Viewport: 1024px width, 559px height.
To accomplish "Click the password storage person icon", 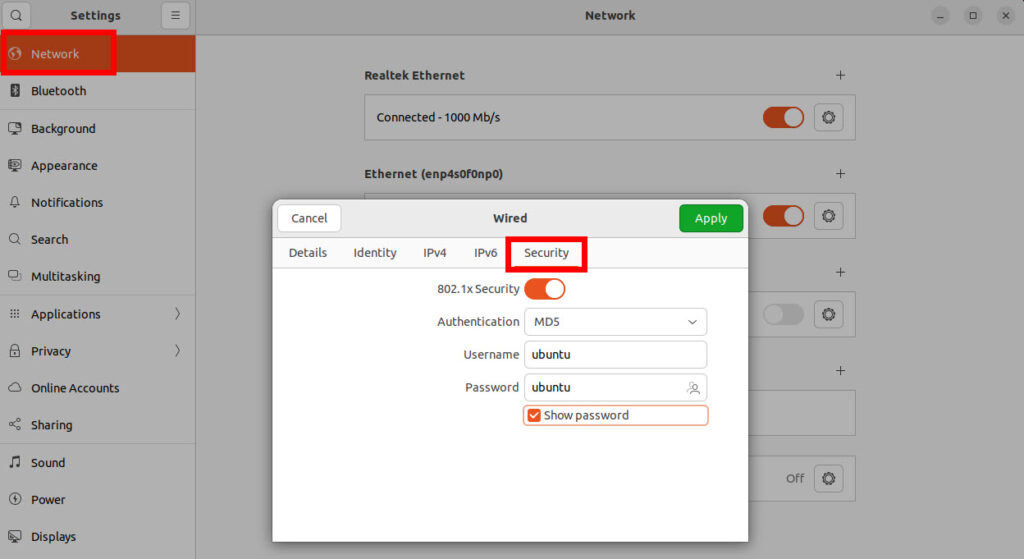I will (x=694, y=388).
